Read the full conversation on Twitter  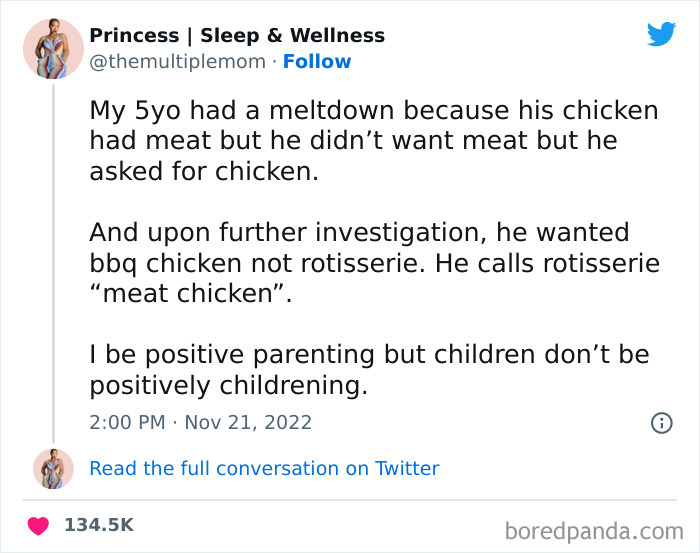pyautogui.click(x=264, y=468)
